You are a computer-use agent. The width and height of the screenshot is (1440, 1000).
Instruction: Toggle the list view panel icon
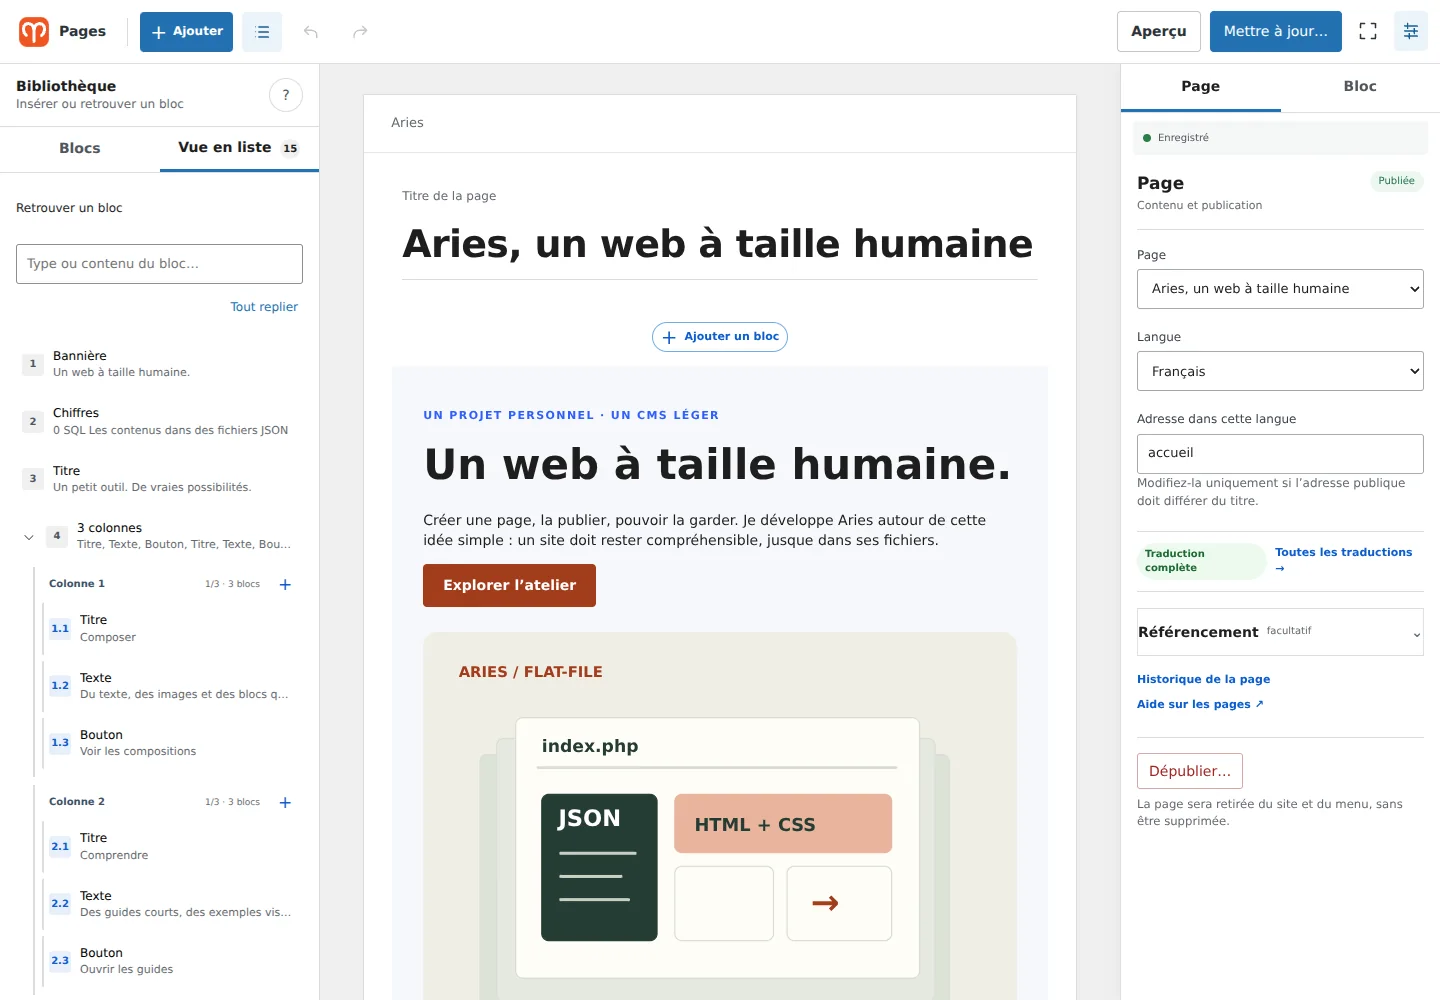point(262,32)
